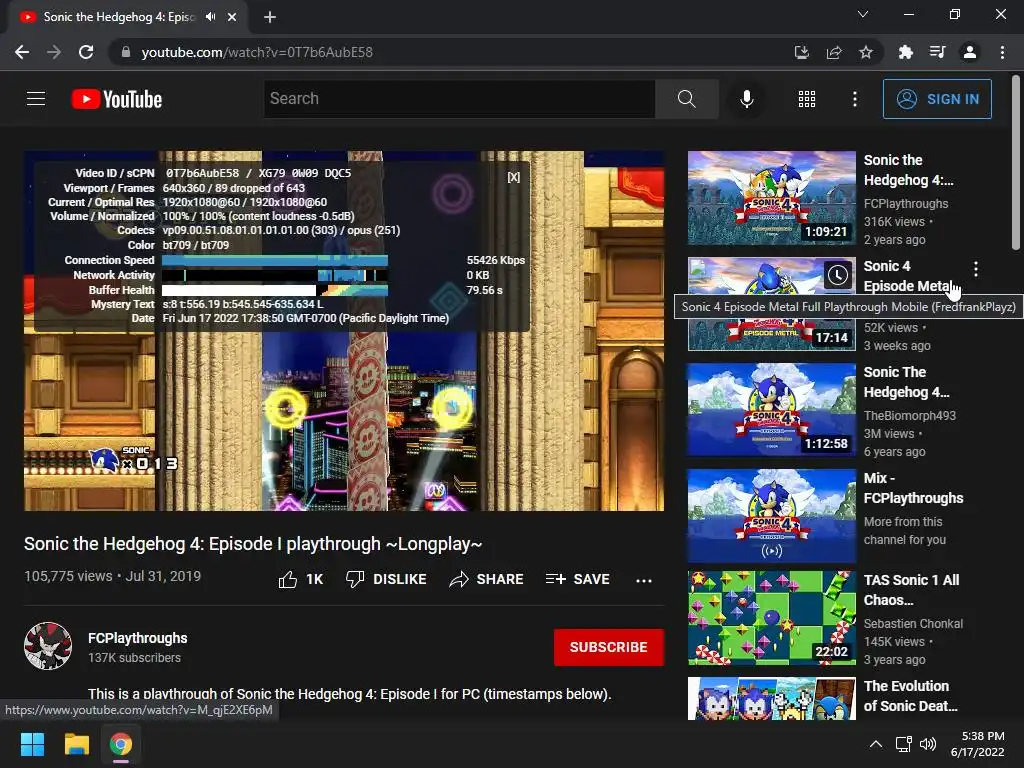This screenshot has width=1024, height=768.
Task: Click the address bar URL
Action: [x=257, y=52]
